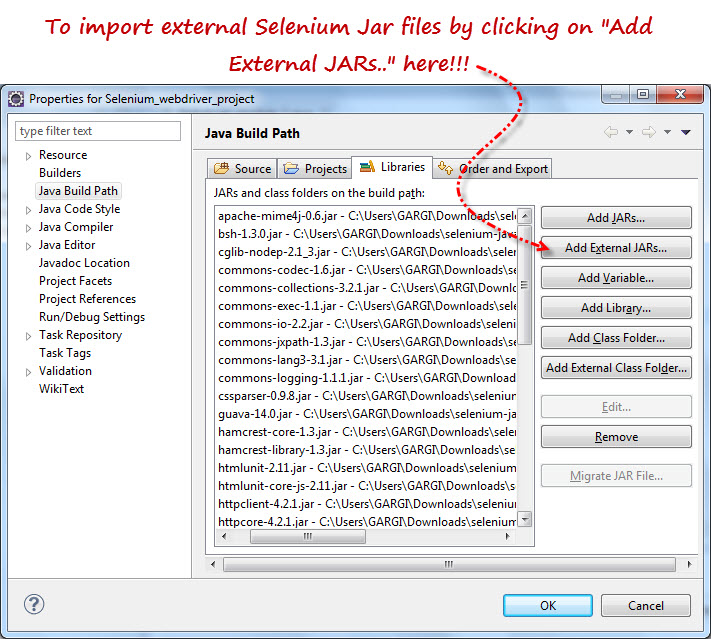The width and height of the screenshot is (711, 639).
Task: Click Add External Class Folder... button
Action: [616, 367]
